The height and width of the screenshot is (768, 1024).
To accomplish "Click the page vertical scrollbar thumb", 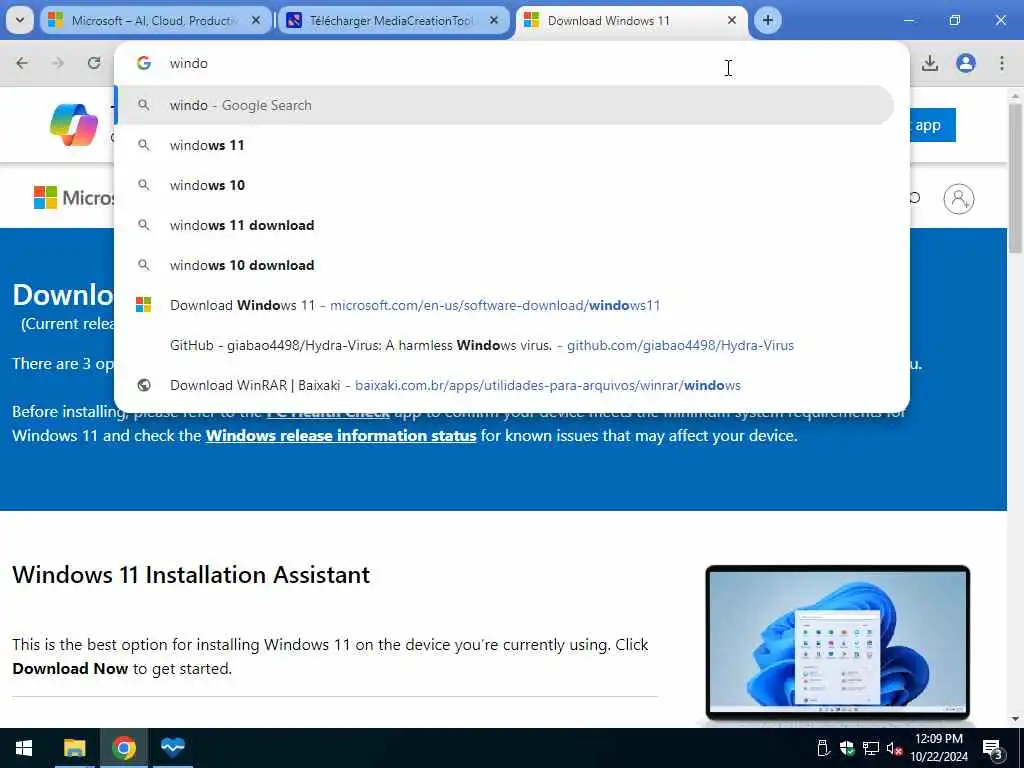I will (1015, 178).
